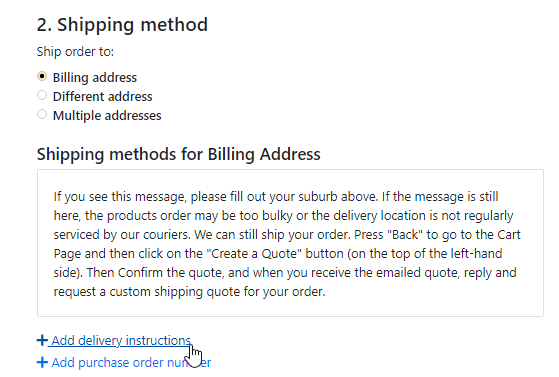Click the quoted "Back" word in the message
559x377 pixels.
[405, 235]
